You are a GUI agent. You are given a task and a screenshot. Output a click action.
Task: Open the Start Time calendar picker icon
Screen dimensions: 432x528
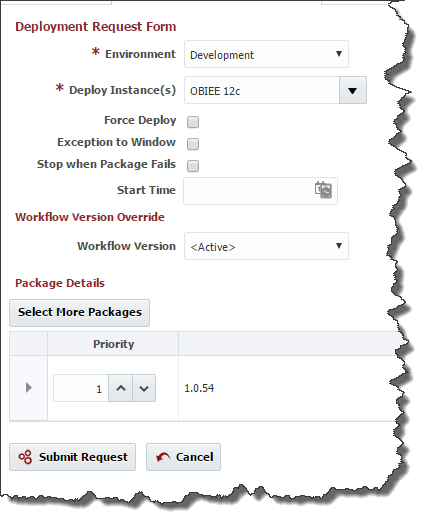[323, 190]
